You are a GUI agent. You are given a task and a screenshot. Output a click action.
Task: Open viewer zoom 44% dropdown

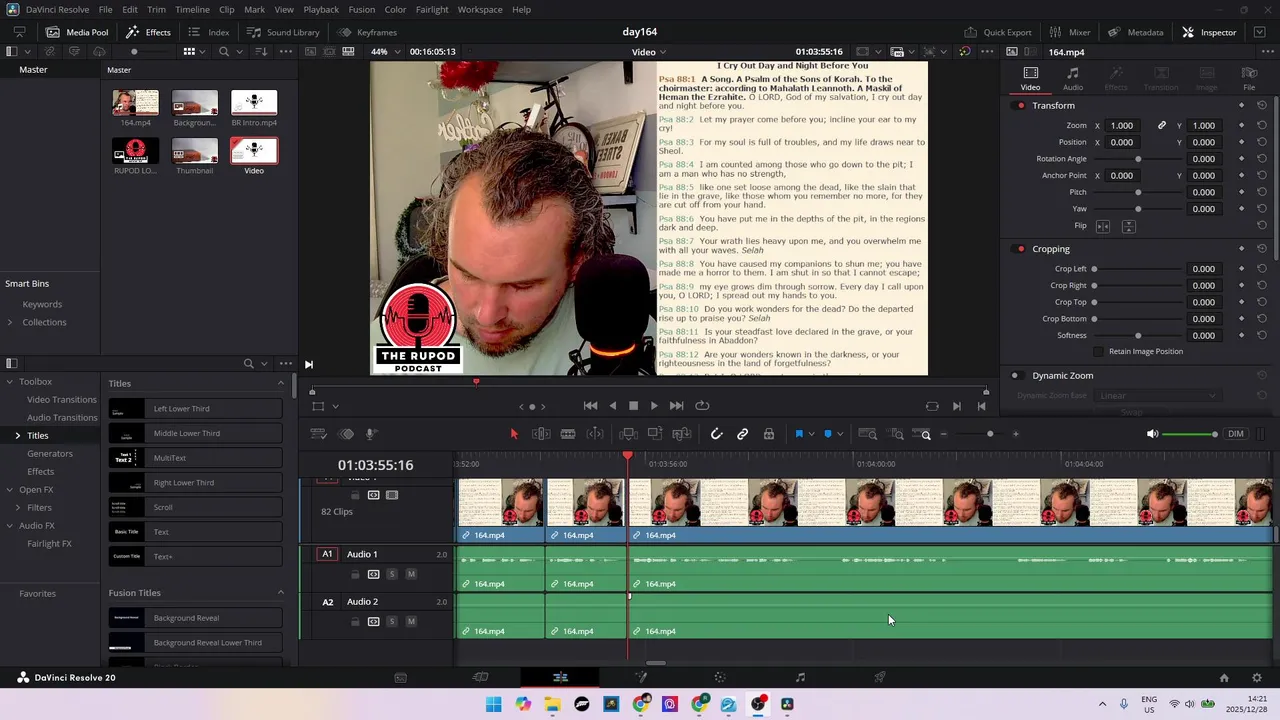[385, 52]
